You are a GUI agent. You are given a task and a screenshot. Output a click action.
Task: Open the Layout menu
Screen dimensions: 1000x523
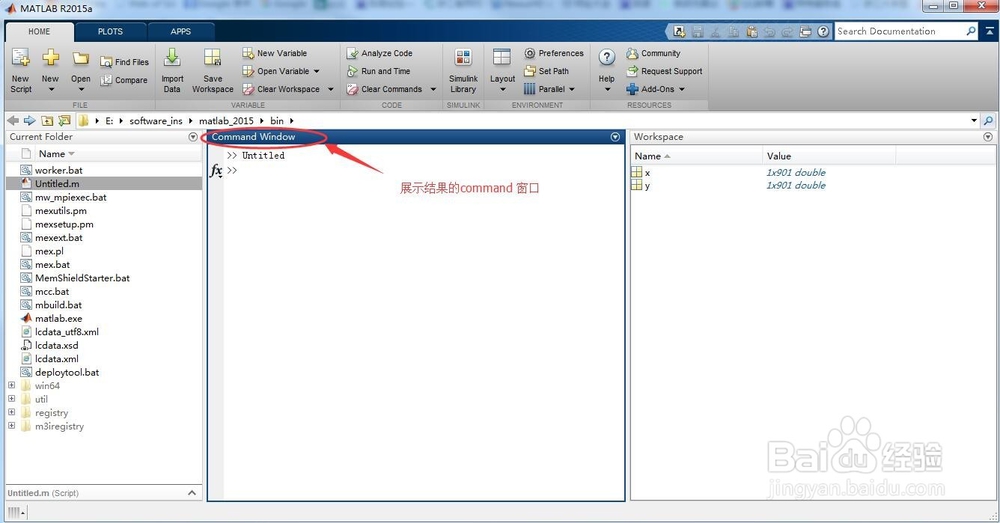502,71
